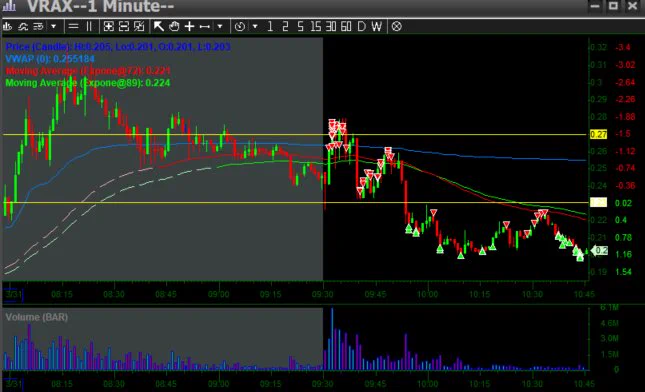Image resolution: width=645 pixels, height=392 pixels.
Task: Open dropdown beside the clock icon
Action: (255, 27)
